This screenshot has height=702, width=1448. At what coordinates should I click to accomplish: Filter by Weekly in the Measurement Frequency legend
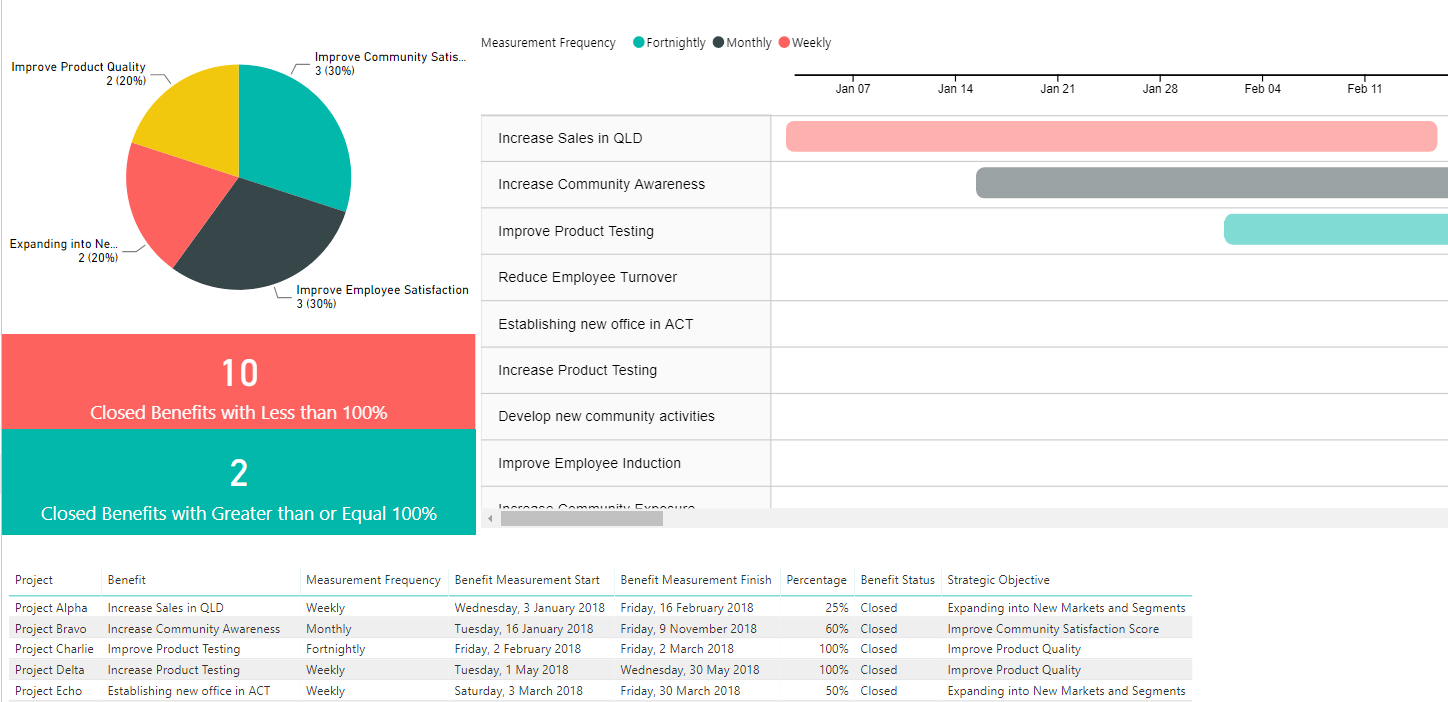click(x=805, y=42)
